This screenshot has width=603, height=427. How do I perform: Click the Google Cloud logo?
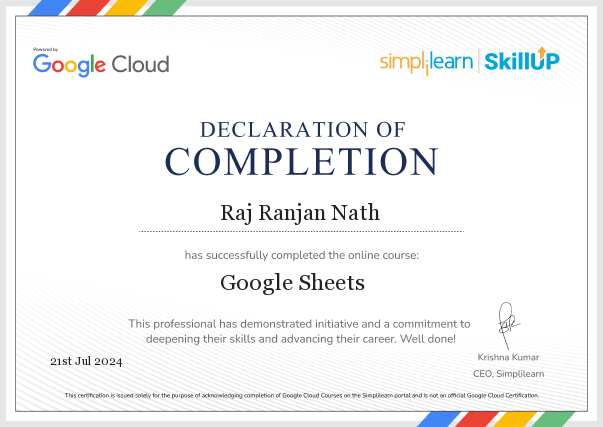click(x=101, y=64)
